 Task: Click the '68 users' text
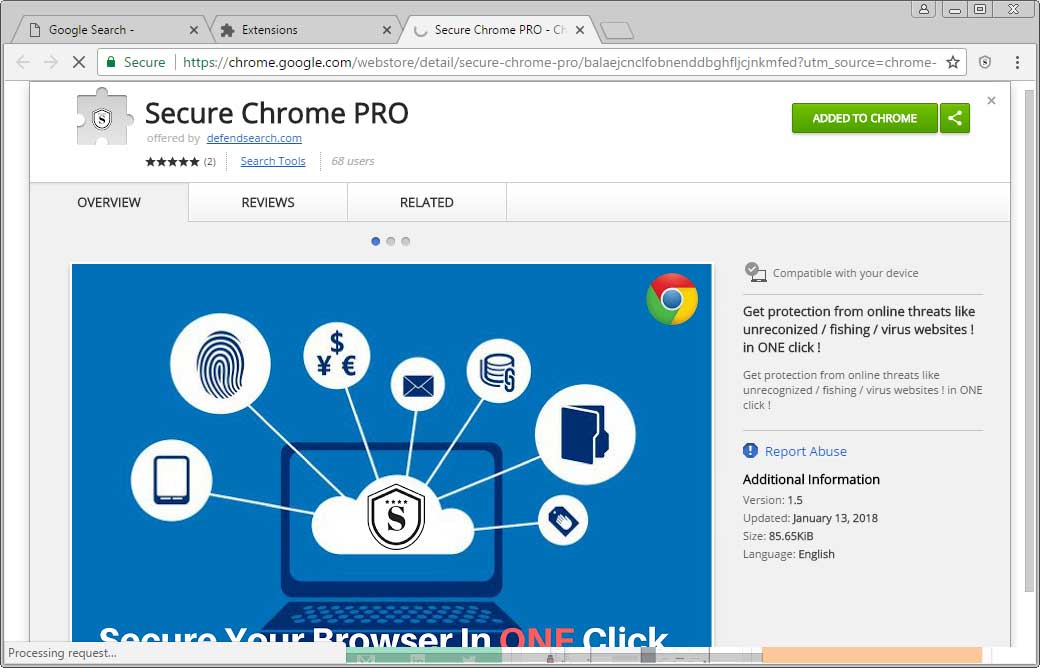353,161
